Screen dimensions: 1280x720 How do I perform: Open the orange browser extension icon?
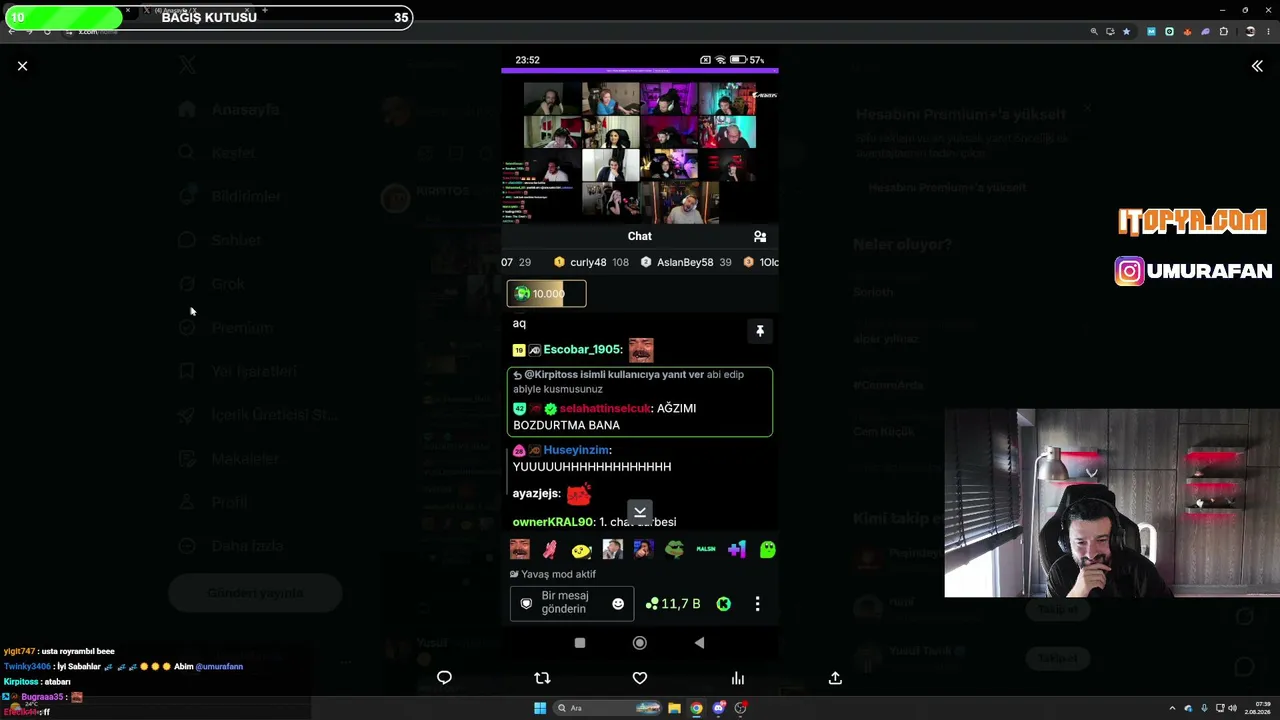point(1187,32)
